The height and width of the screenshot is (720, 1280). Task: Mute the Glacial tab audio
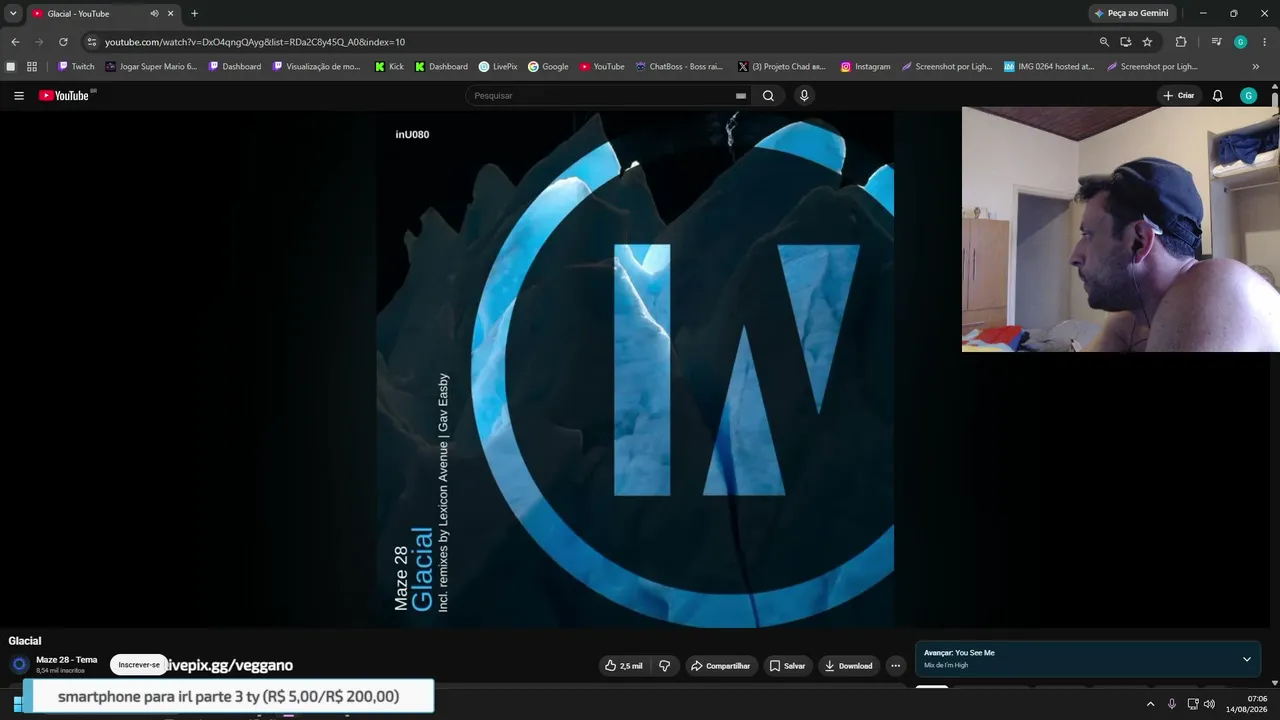154,14
